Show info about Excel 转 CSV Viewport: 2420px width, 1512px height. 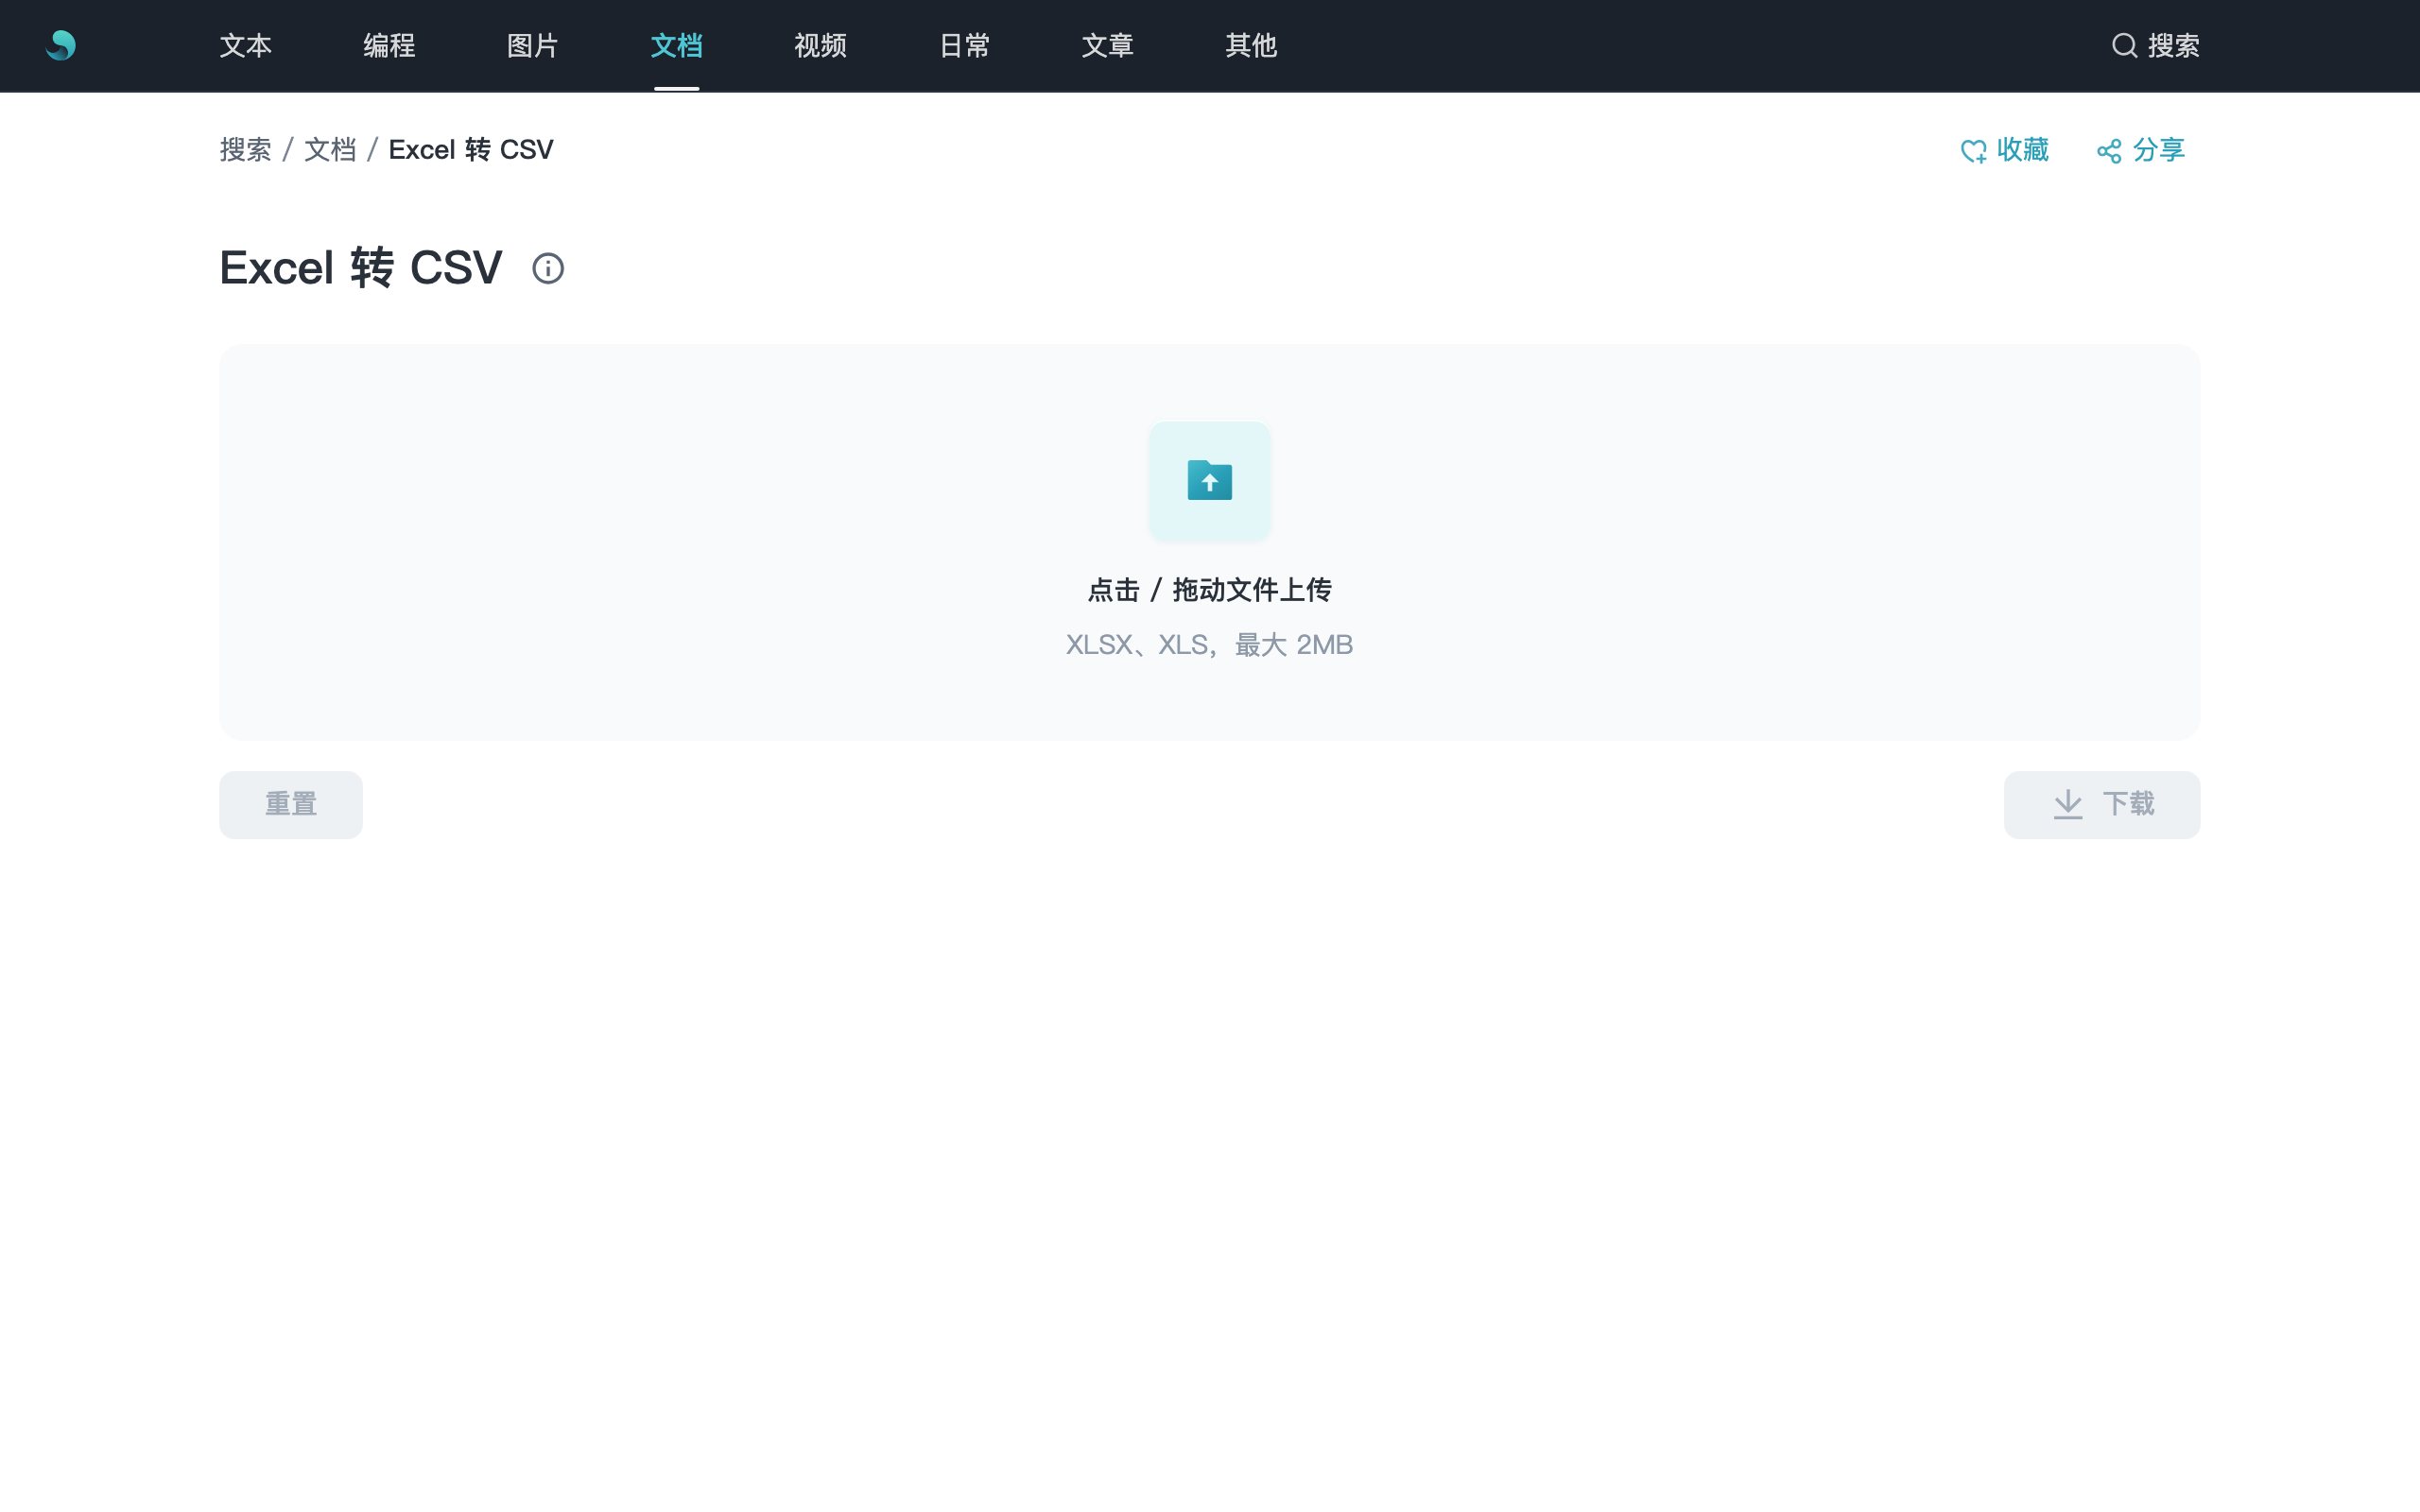click(548, 268)
